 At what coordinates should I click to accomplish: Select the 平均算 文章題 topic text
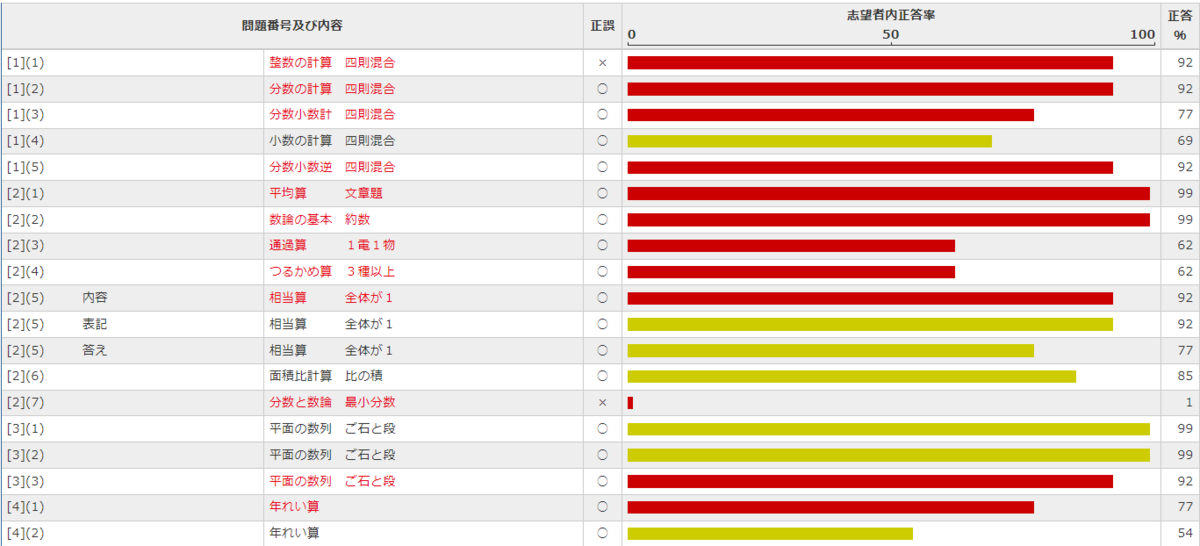click(326, 193)
